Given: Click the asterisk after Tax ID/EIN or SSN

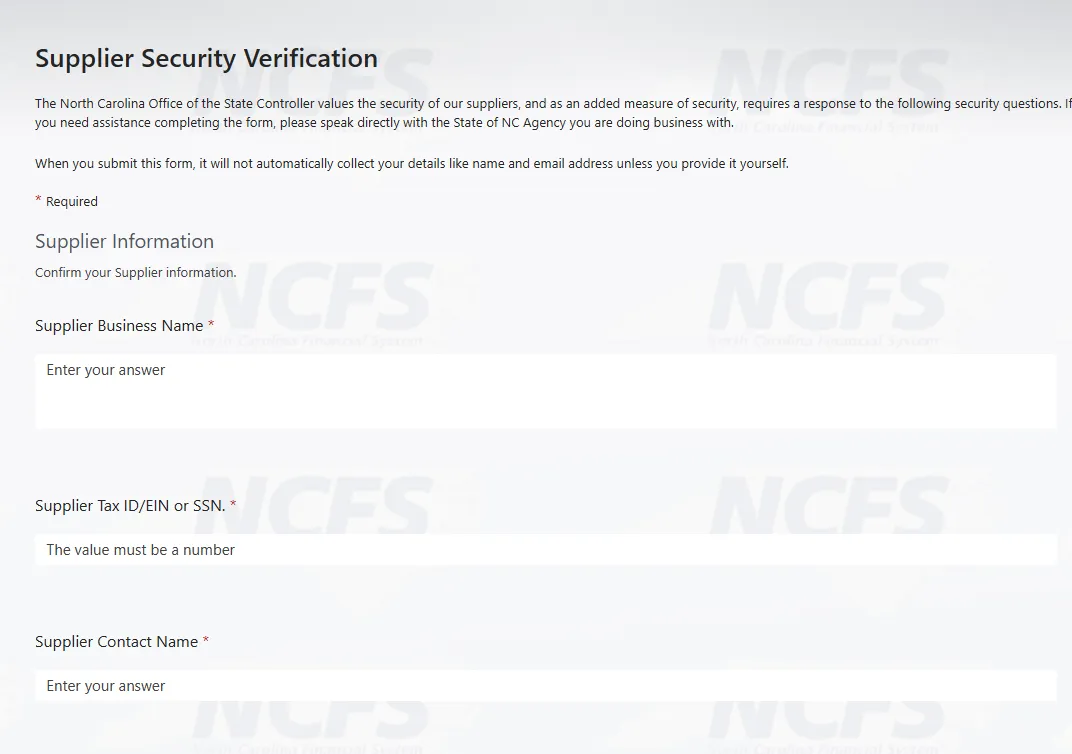Looking at the screenshot, I should tap(233, 505).
